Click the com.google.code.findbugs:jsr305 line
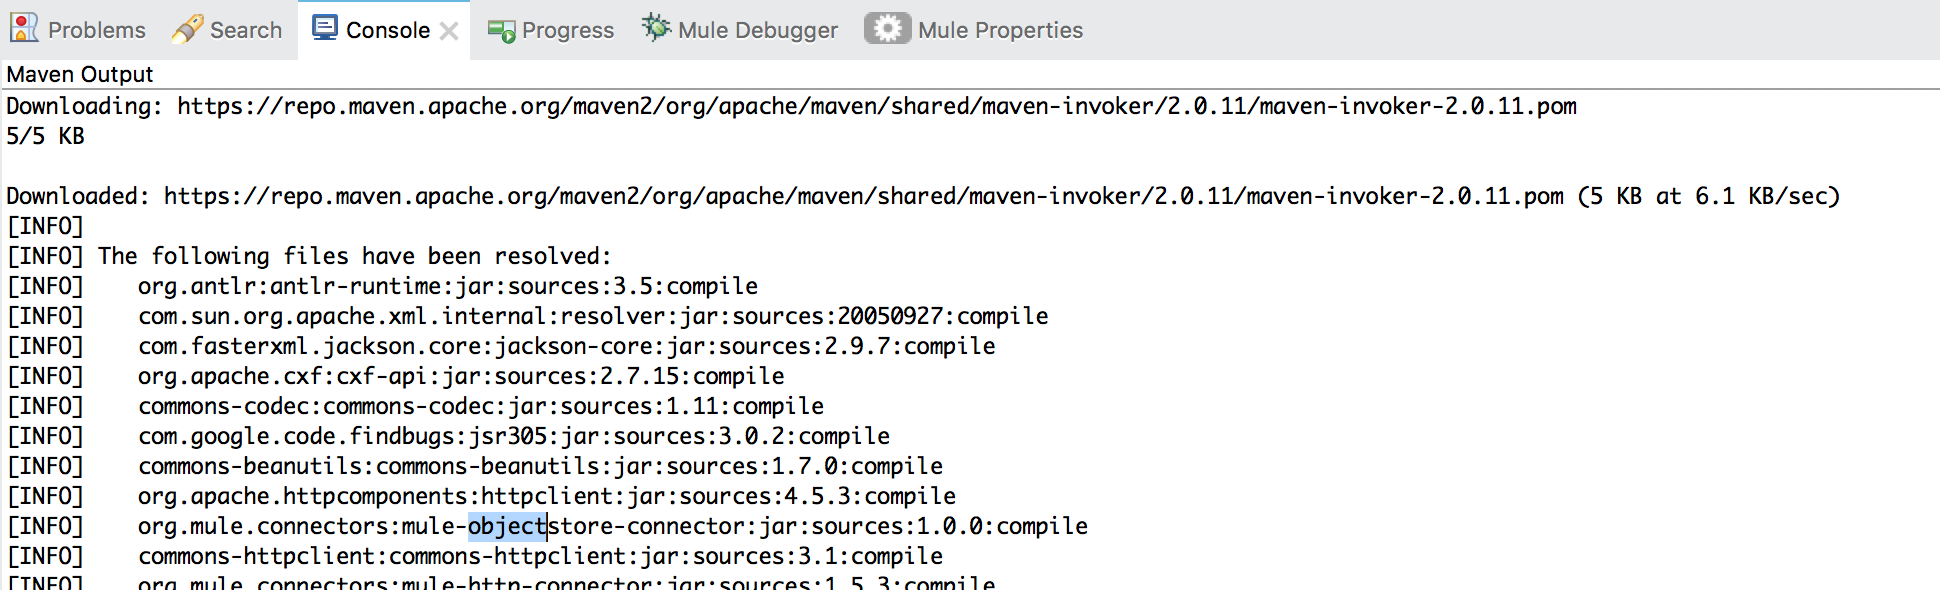The image size is (1940, 590). coord(448,436)
